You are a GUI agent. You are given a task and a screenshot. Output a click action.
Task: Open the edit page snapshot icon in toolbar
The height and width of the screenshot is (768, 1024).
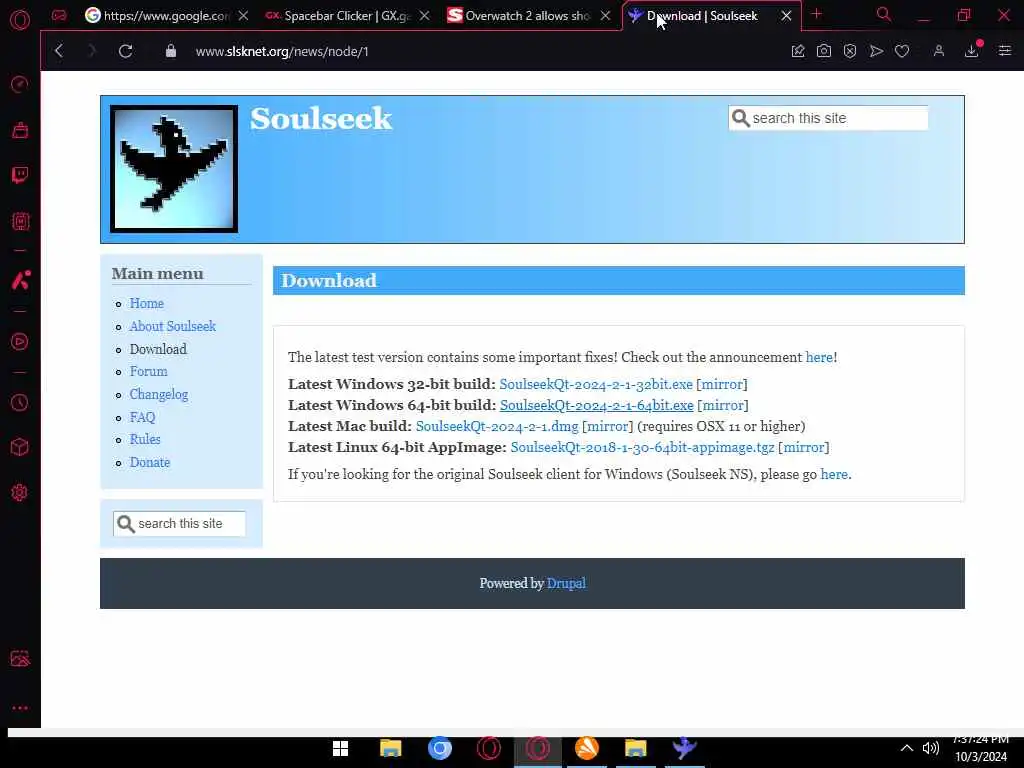(x=798, y=51)
